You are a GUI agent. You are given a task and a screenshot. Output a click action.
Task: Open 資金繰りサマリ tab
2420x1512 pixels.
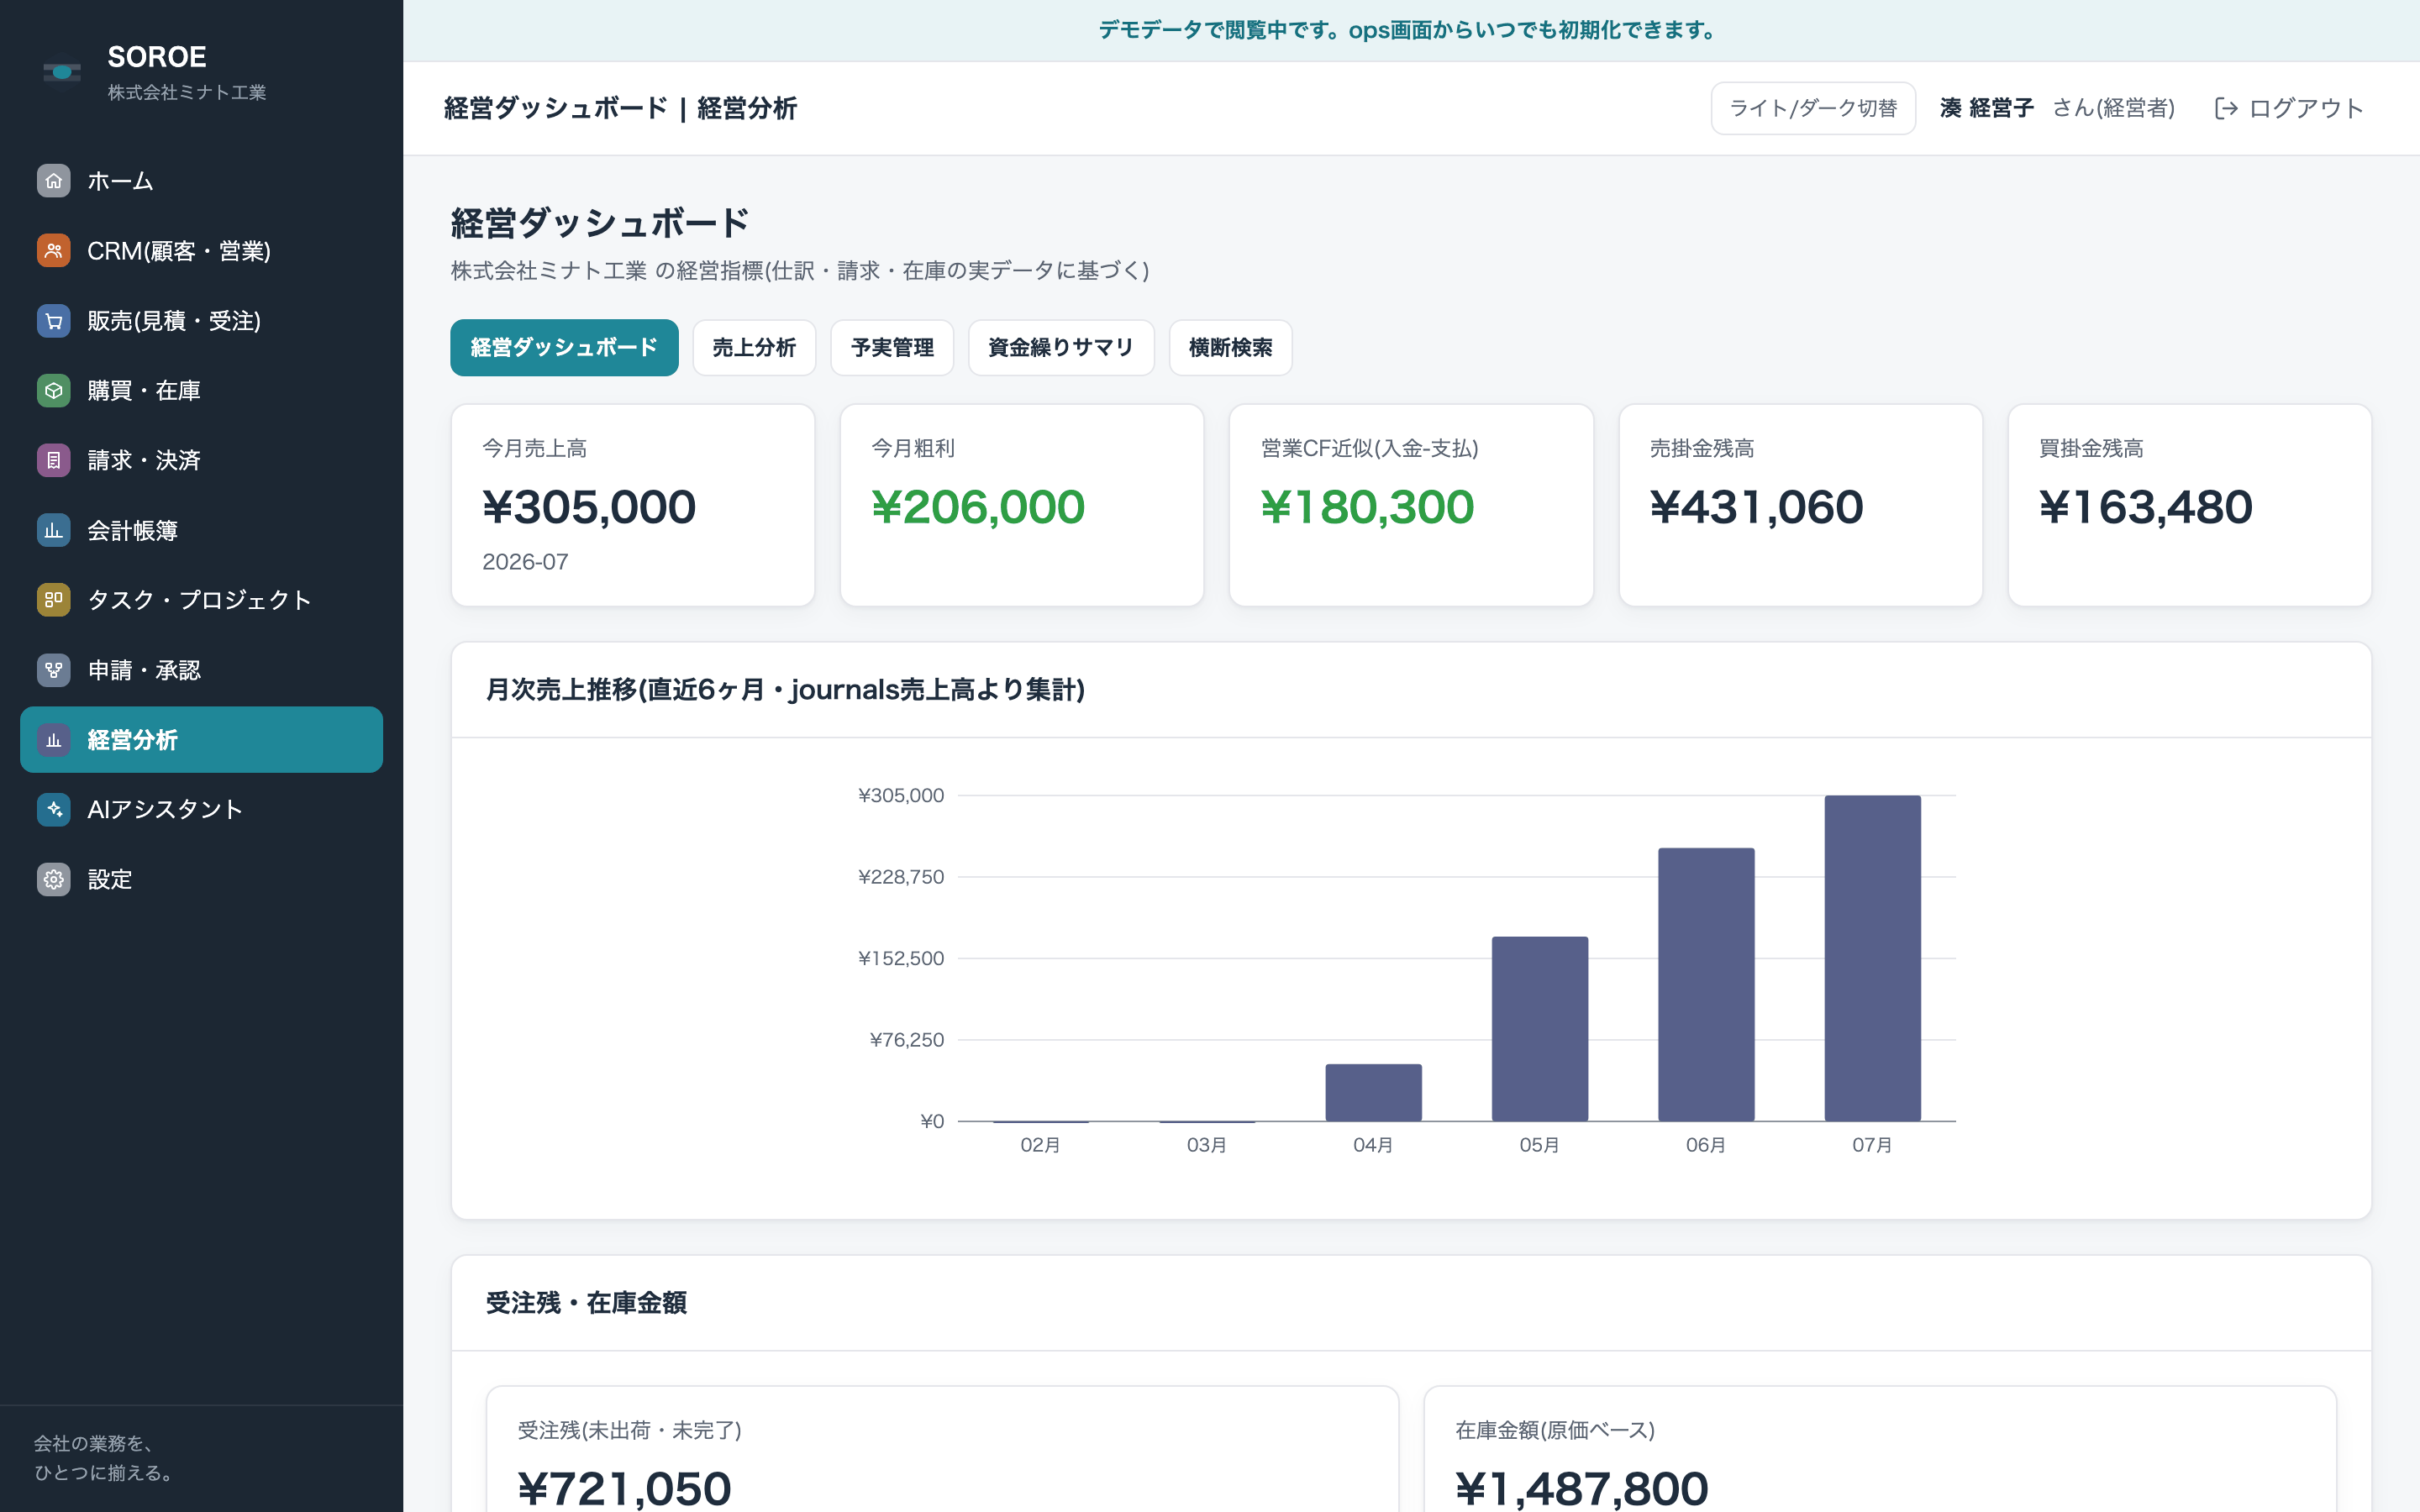pos(1061,348)
